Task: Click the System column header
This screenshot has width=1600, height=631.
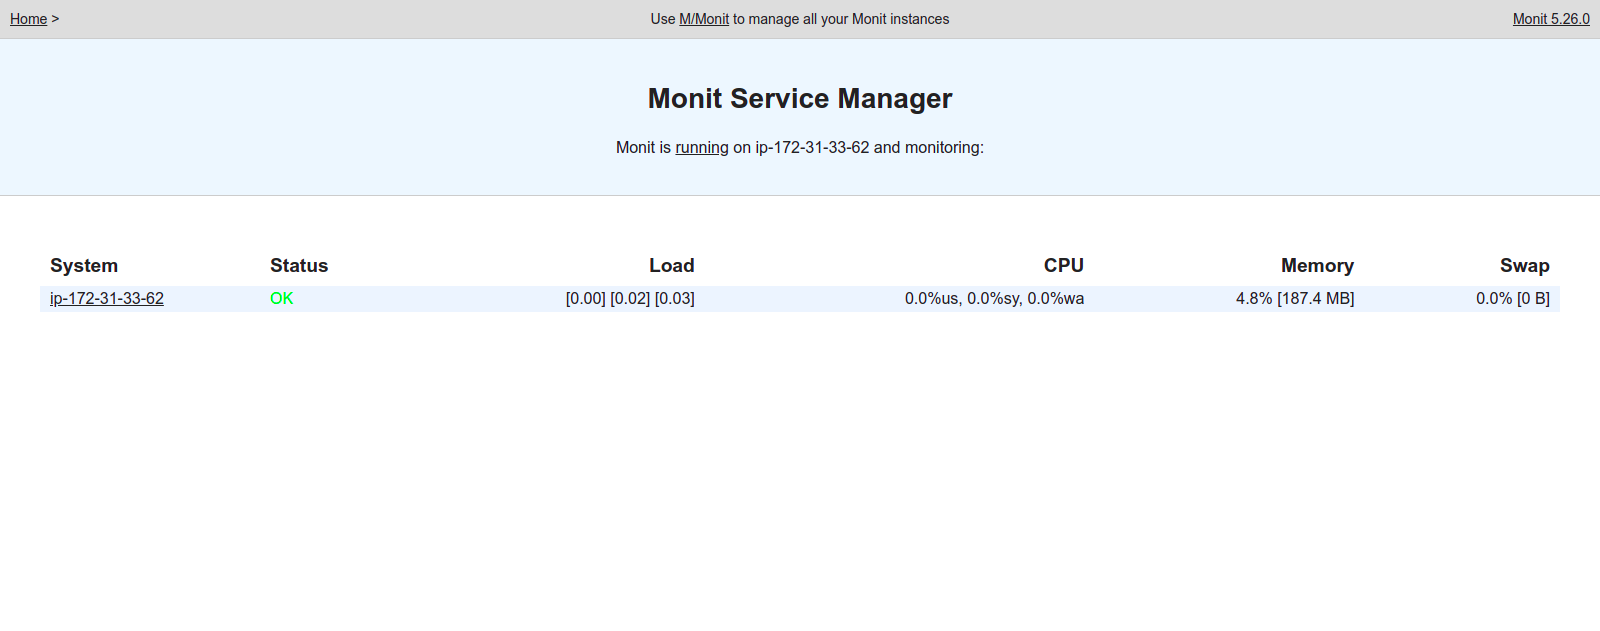Action: click(84, 265)
